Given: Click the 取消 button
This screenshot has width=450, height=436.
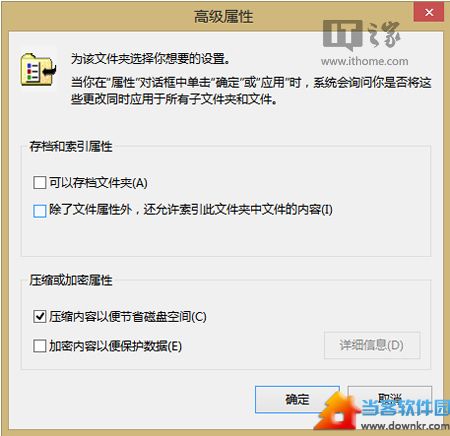Looking at the screenshot, I should click(x=390, y=399).
